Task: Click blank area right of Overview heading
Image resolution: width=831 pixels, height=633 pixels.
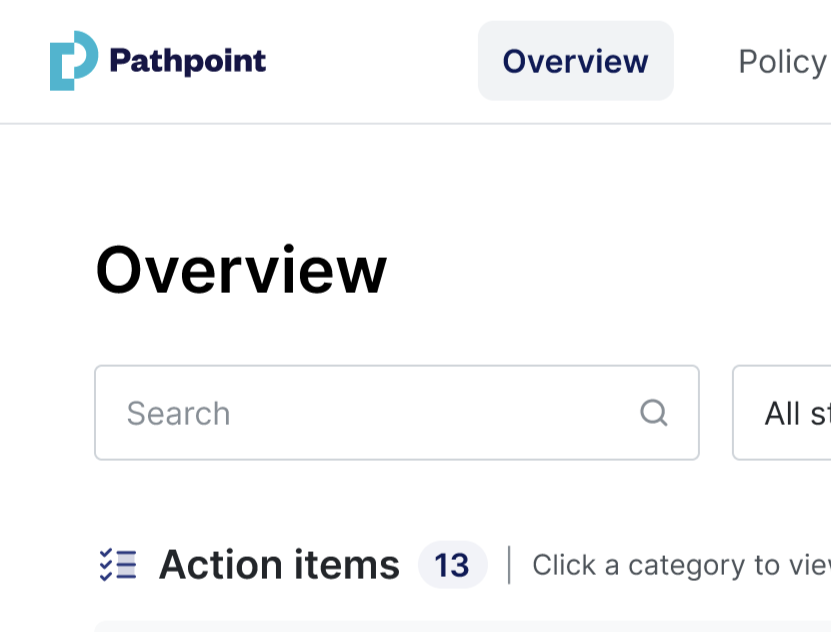Action: 600,270
